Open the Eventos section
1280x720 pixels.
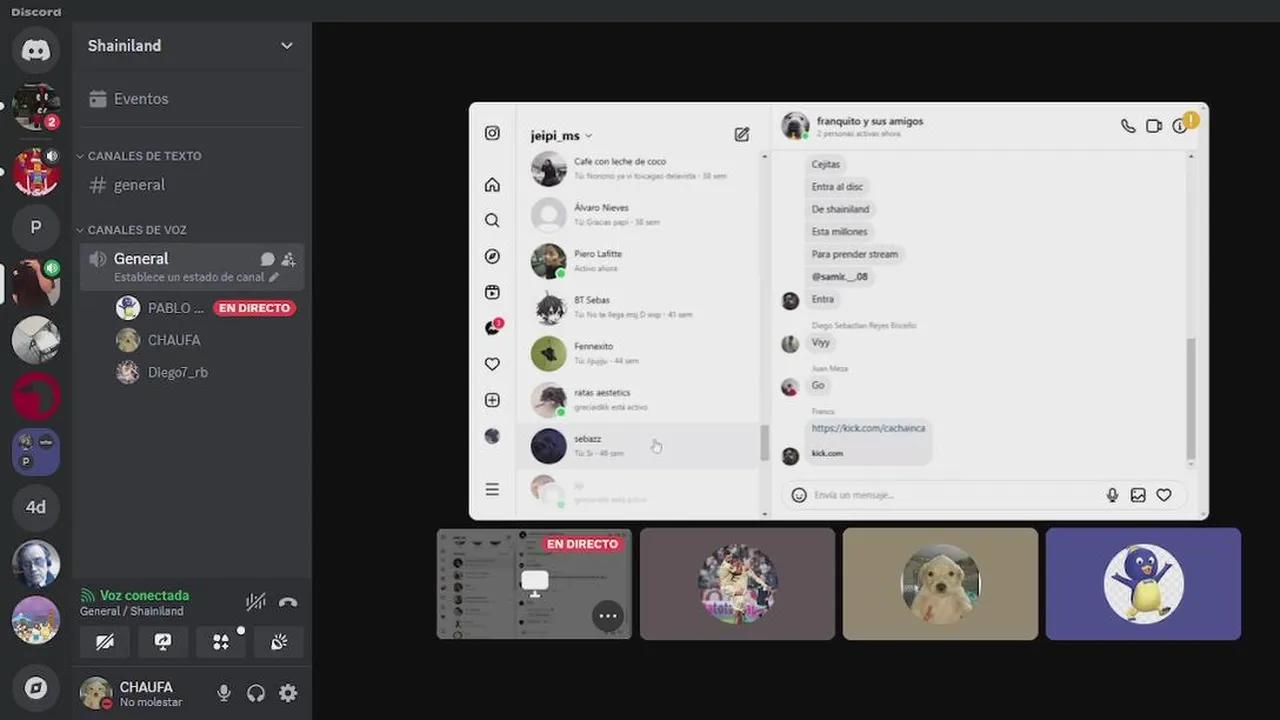pos(191,99)
